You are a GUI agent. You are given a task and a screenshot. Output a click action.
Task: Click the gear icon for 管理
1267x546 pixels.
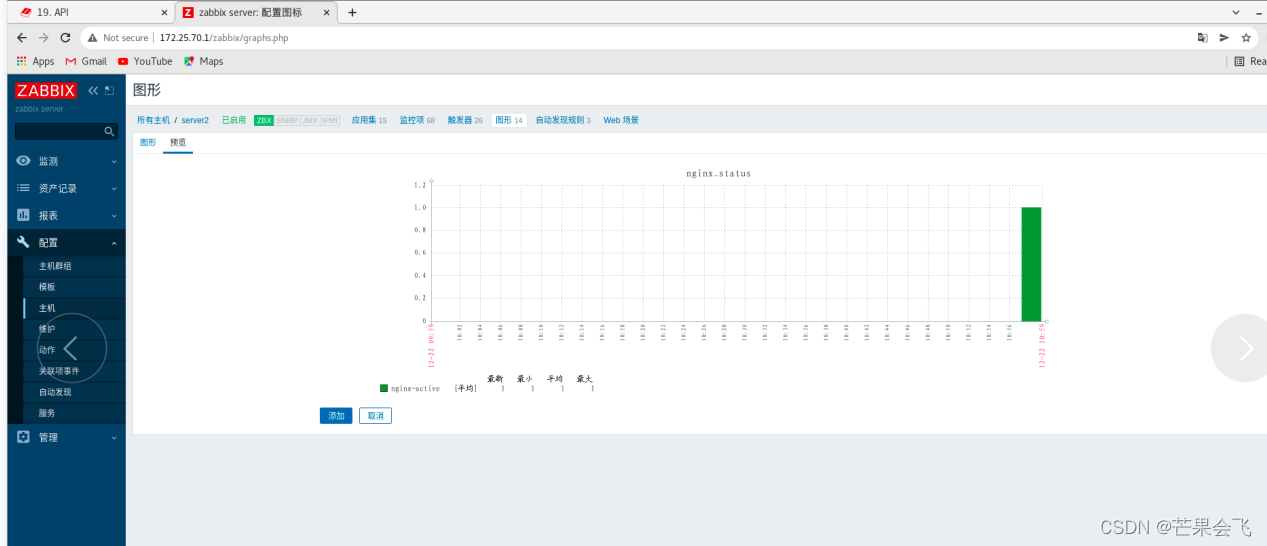point(23,437)
